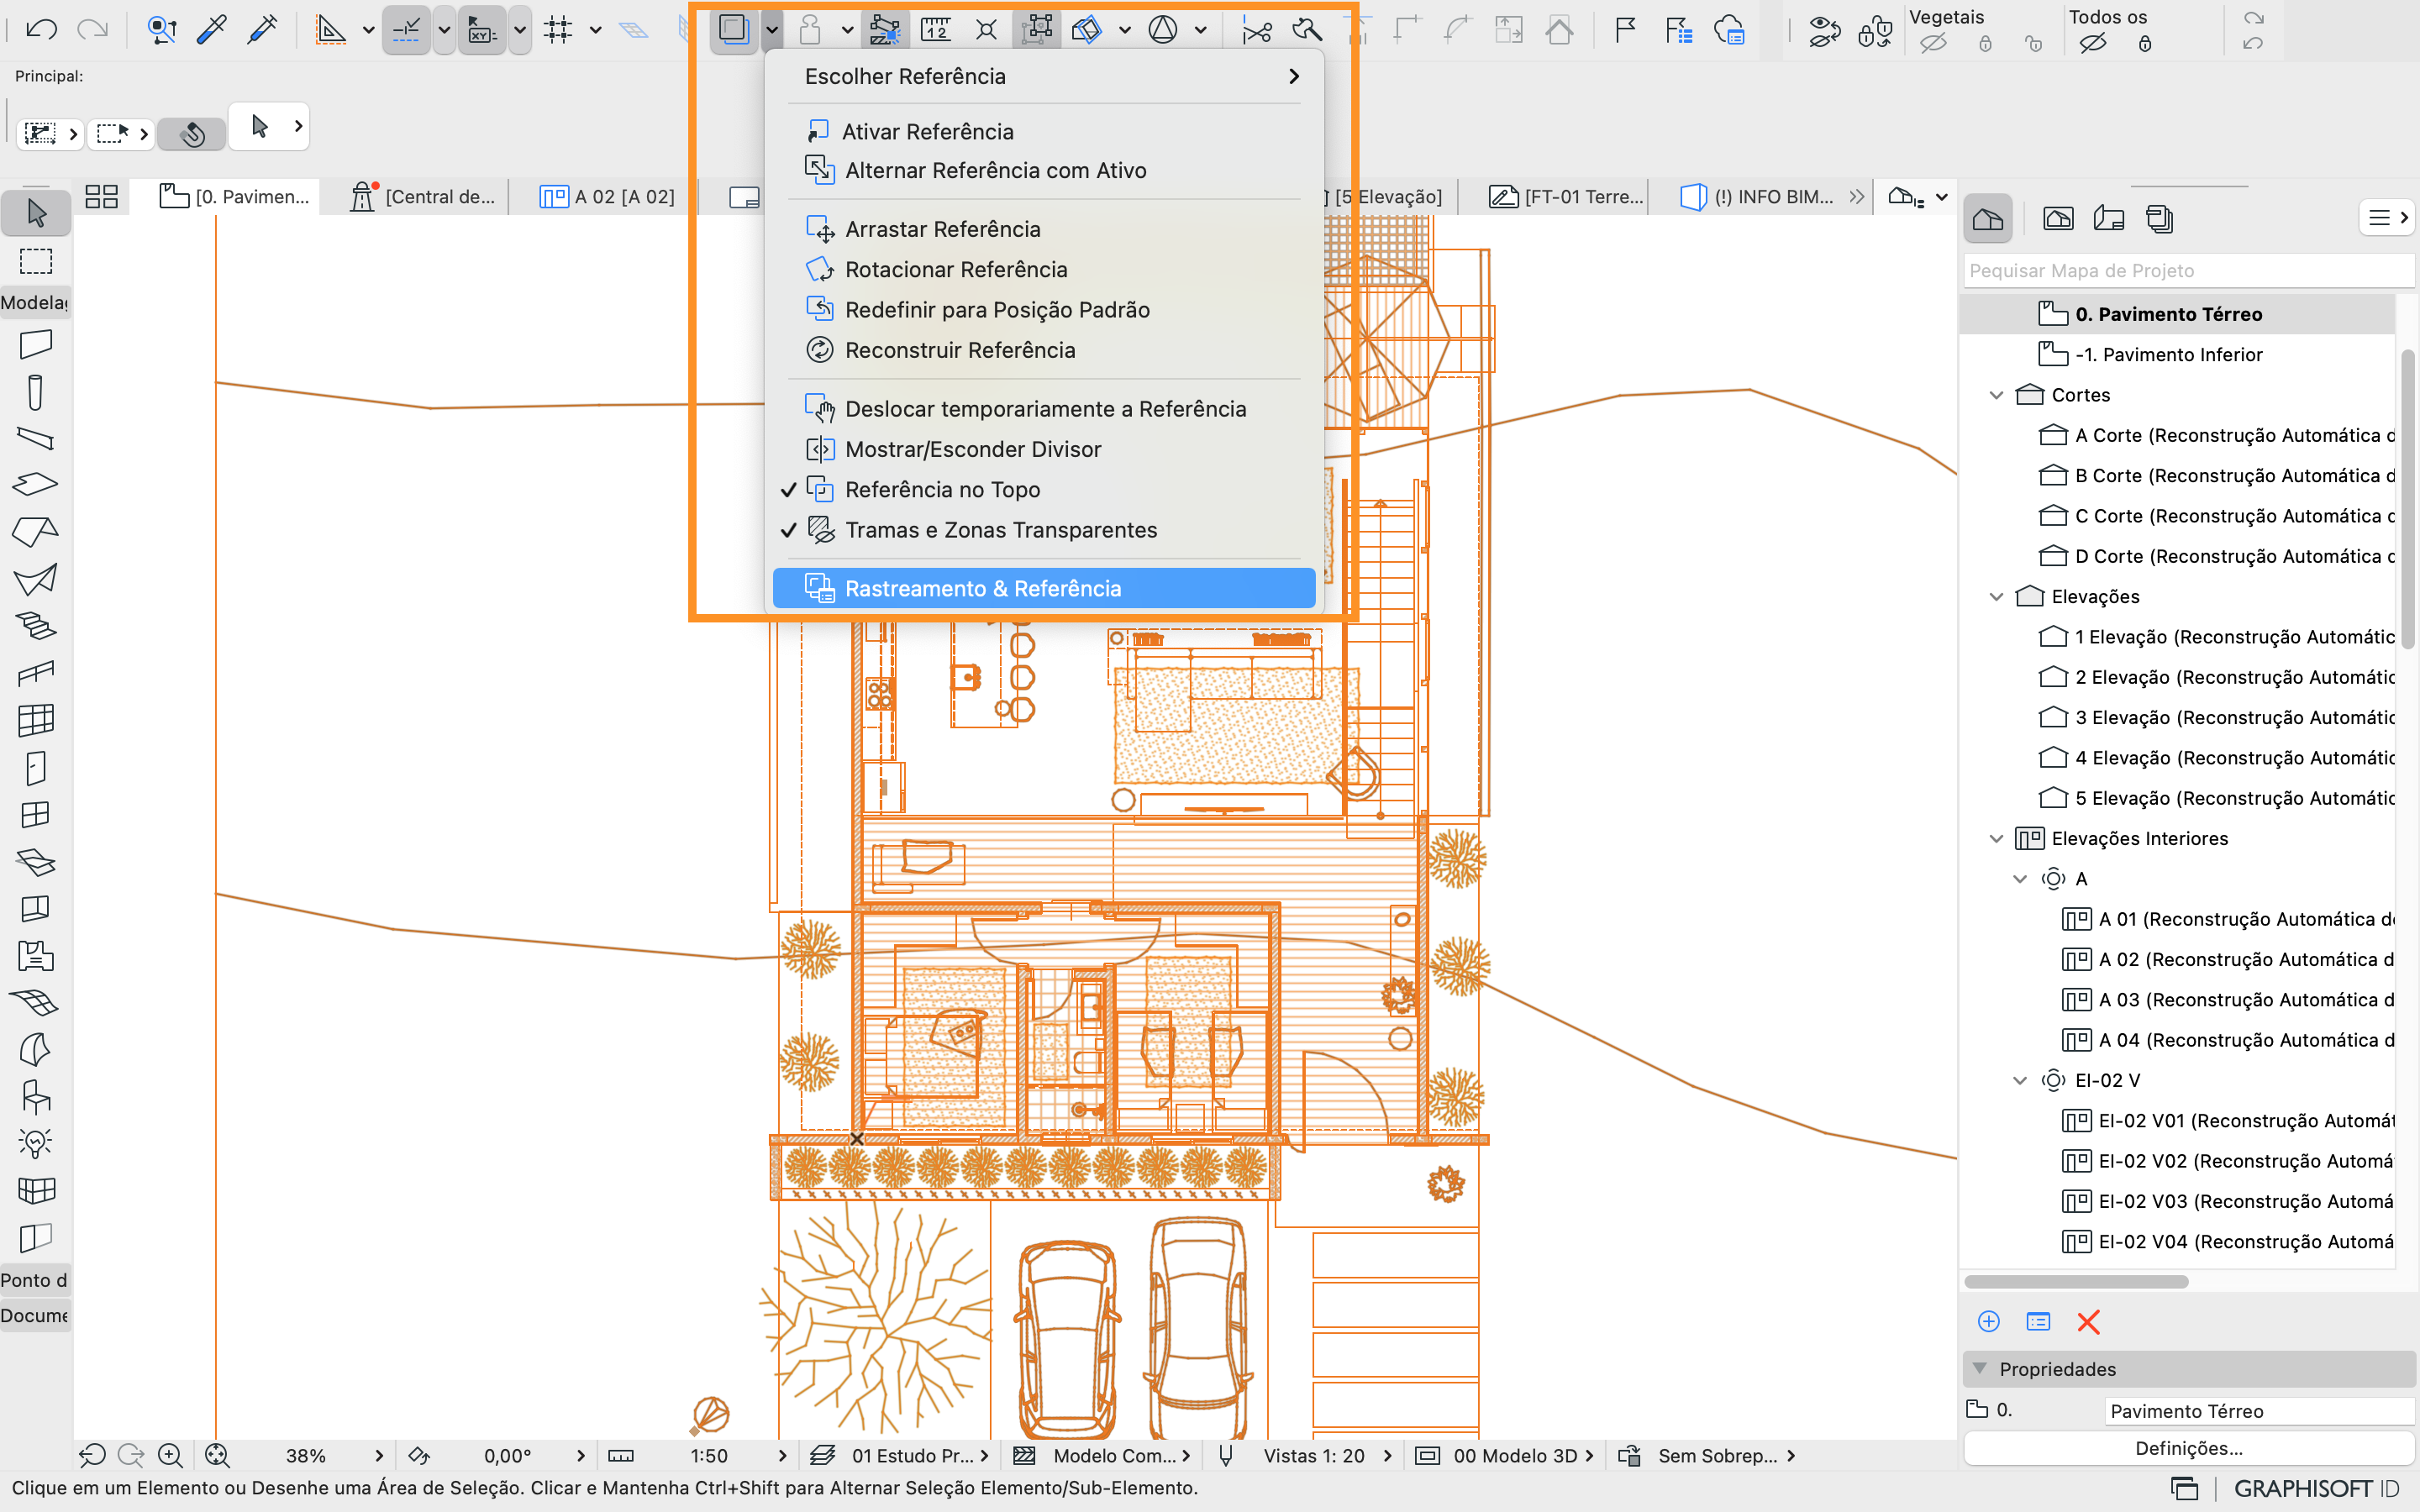This screenshot has height=1512, width=2420.
Task: Select the Split tool (axe icon)
Action: click(x=1307, y=29)
